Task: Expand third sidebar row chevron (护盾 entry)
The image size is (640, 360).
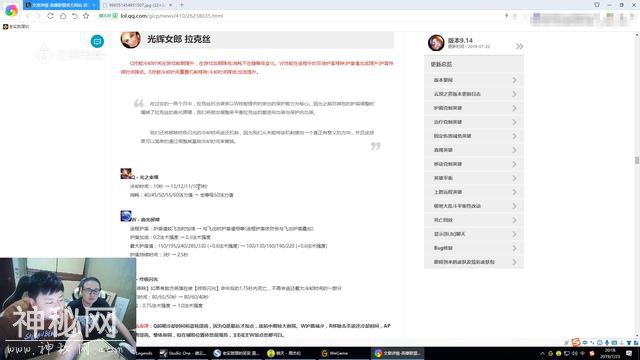Action: [514, 108]
